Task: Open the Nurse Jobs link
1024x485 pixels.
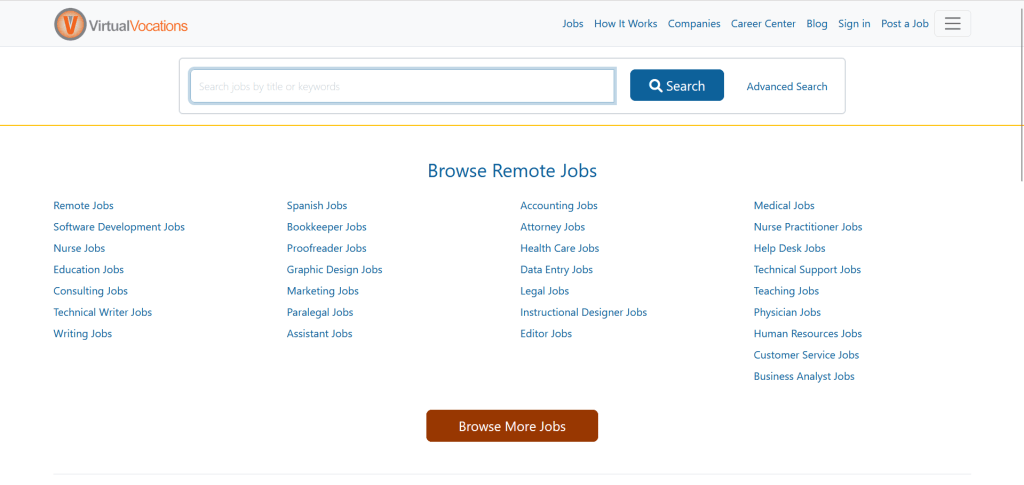Action: pos(79,248)
